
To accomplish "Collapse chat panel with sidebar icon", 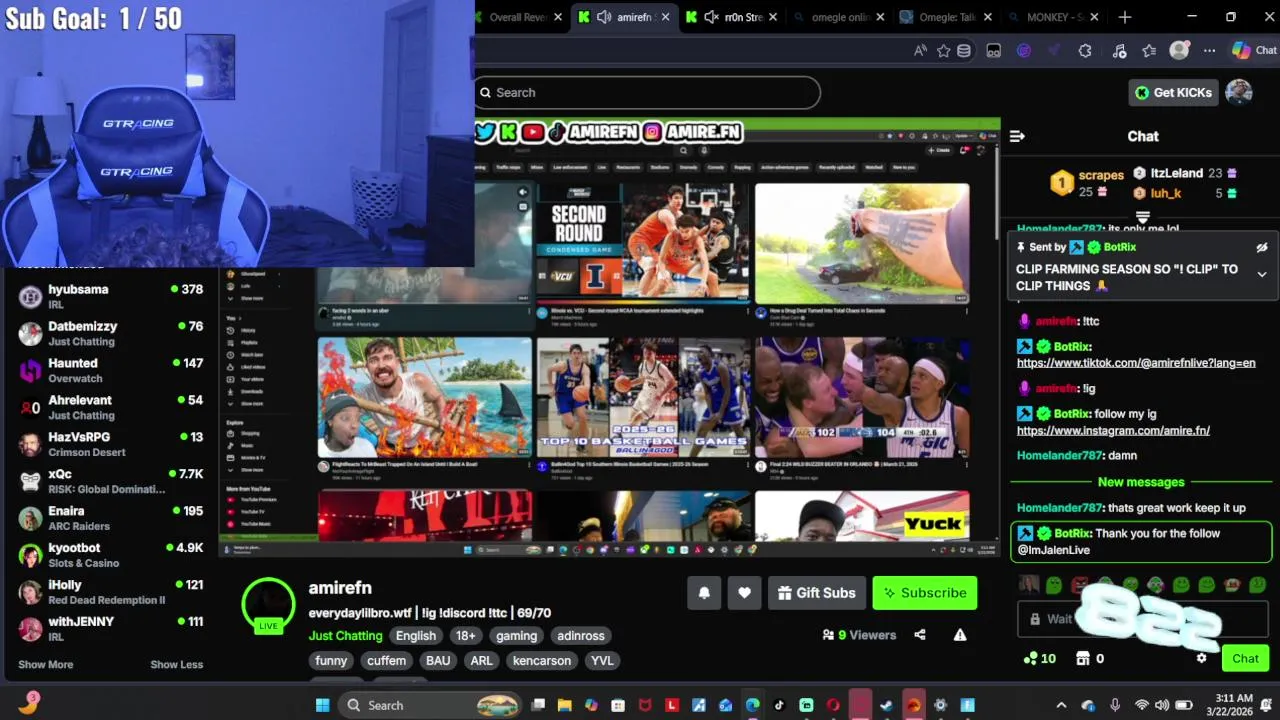I will click(1017, 136).
